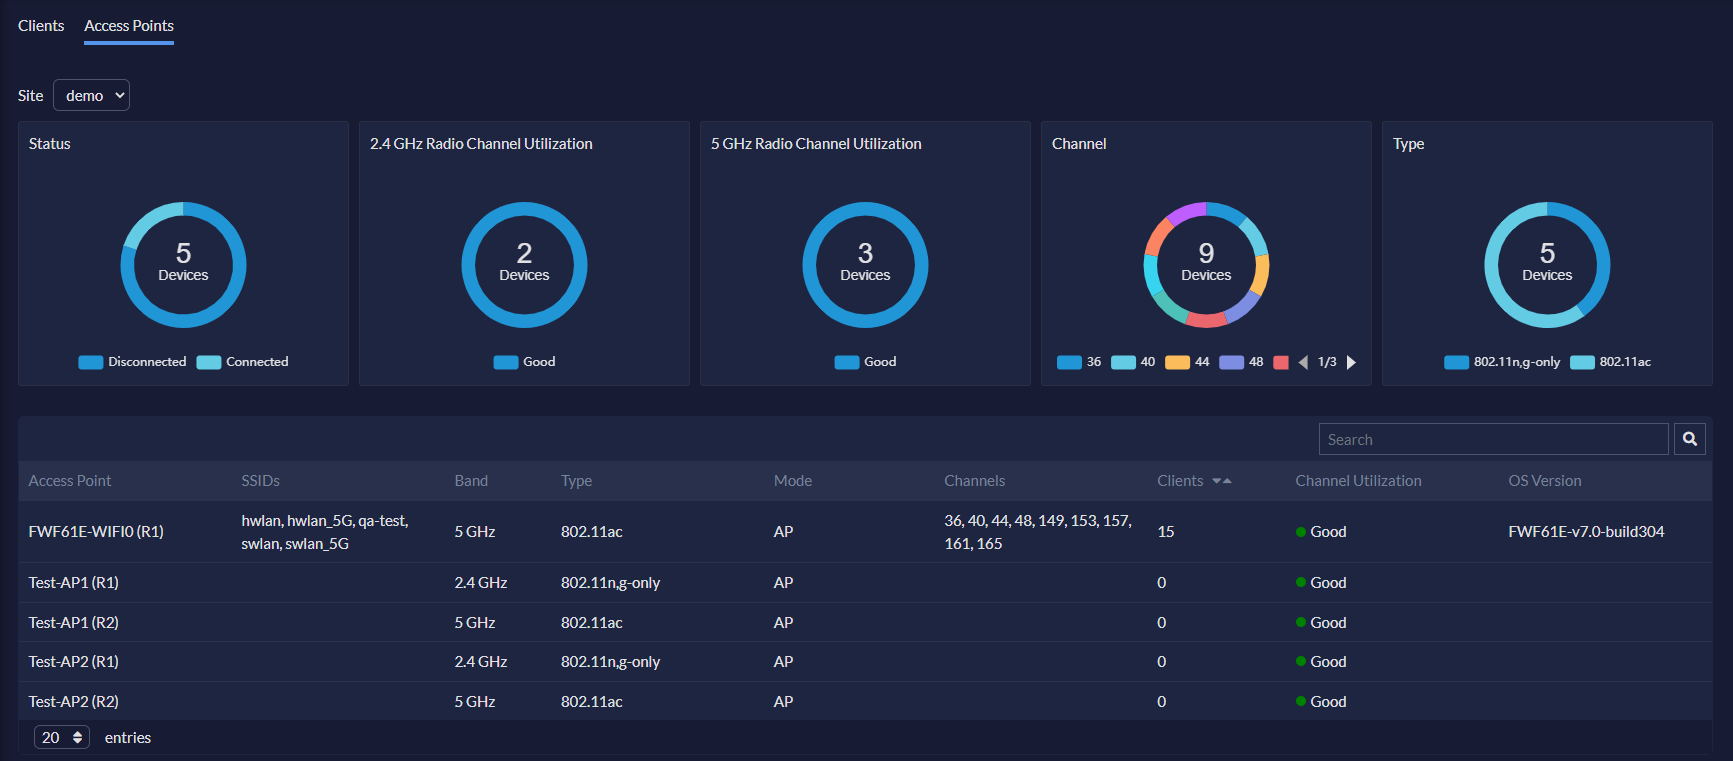Click the Clients column sort arrows
The height and width of the screenshot is (761, 1733).
(1222, 481)
